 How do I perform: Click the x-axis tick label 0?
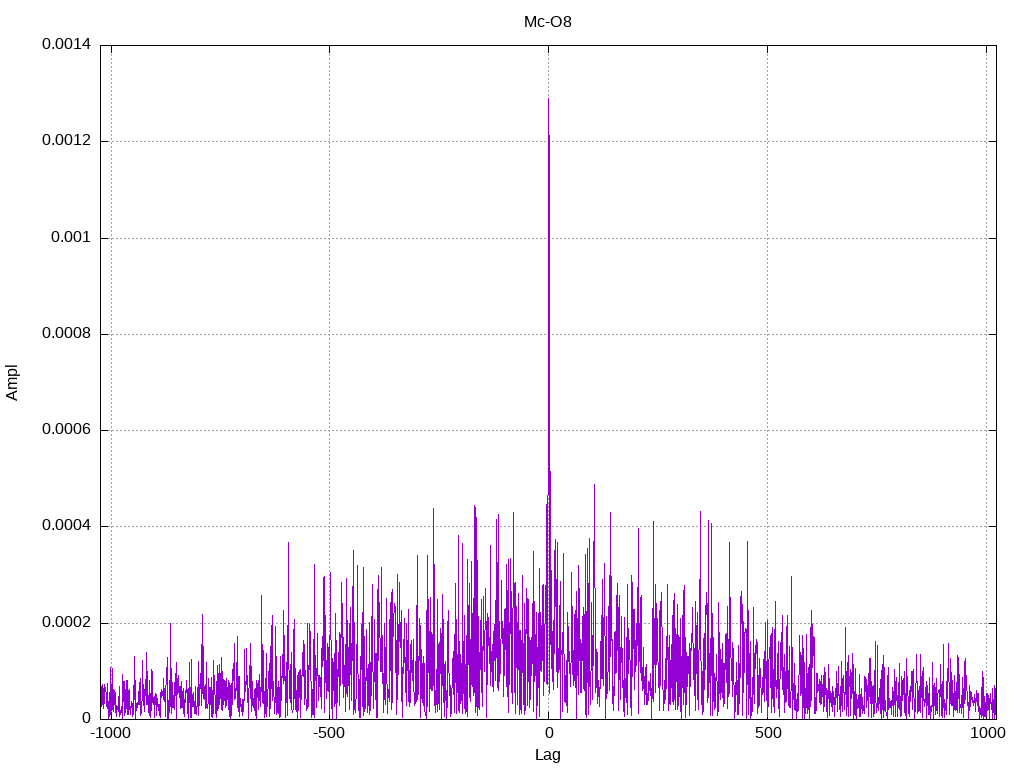click(549, 733)
